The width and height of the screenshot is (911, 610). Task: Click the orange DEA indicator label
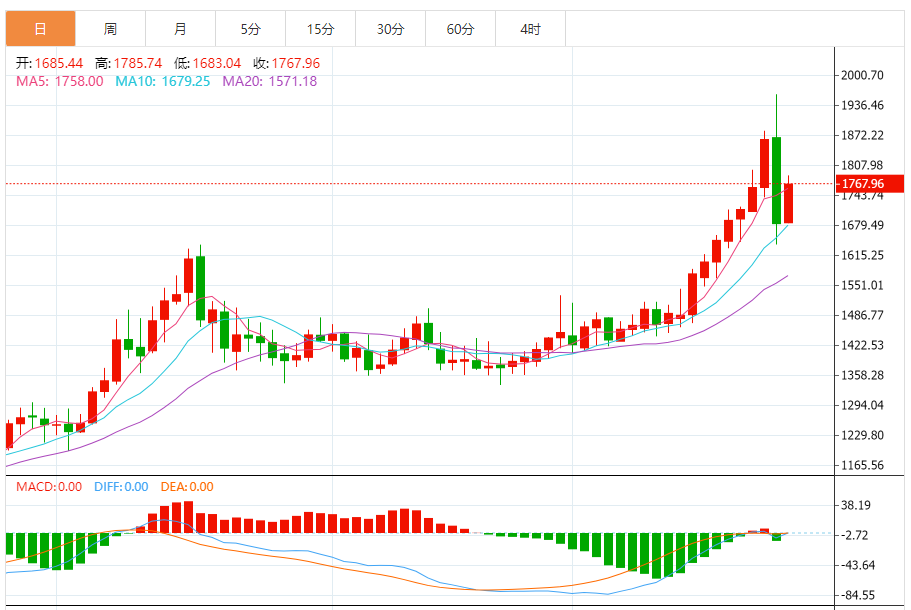(x=187, y=487)
